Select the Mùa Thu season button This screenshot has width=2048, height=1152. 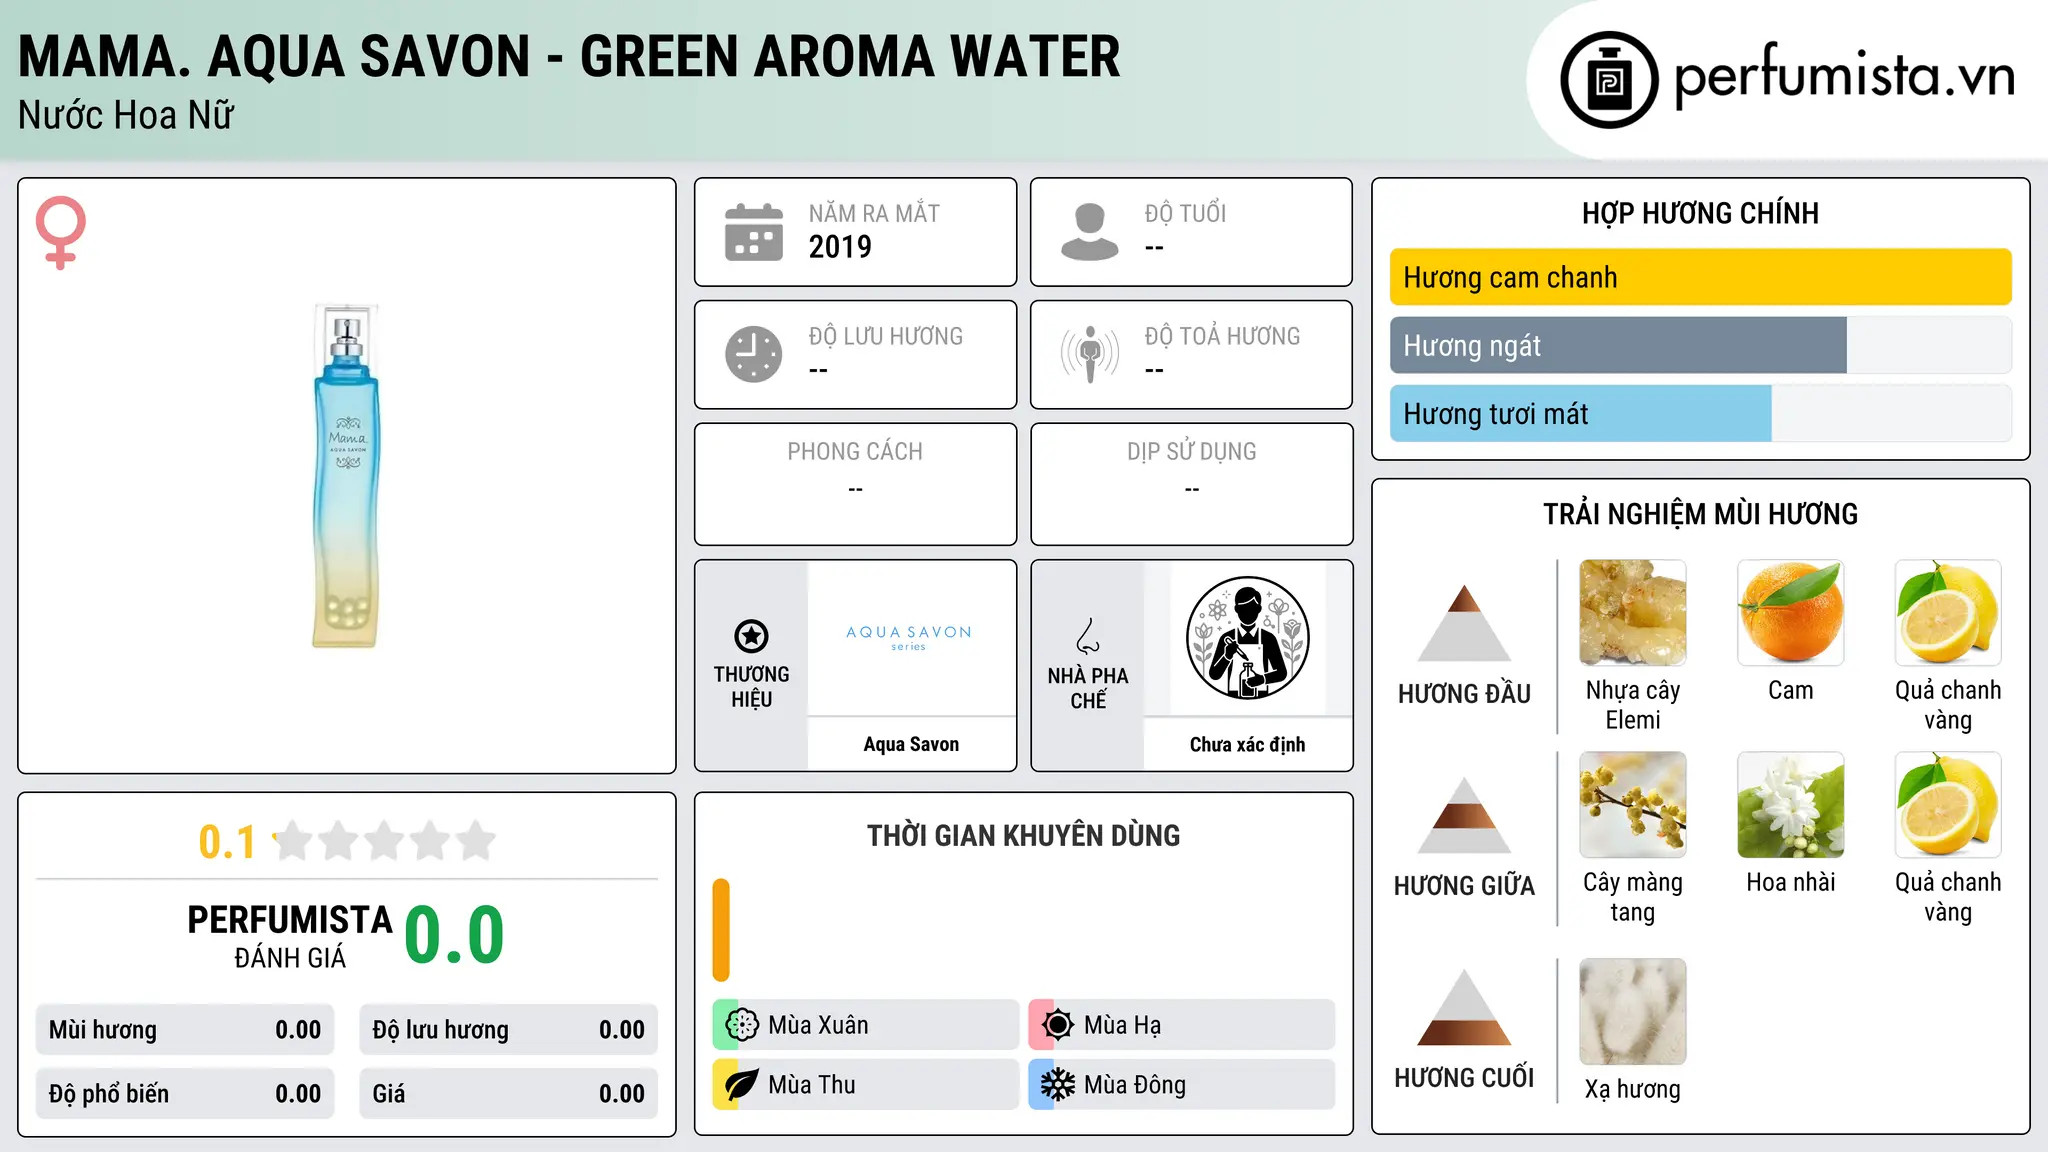865,1085
